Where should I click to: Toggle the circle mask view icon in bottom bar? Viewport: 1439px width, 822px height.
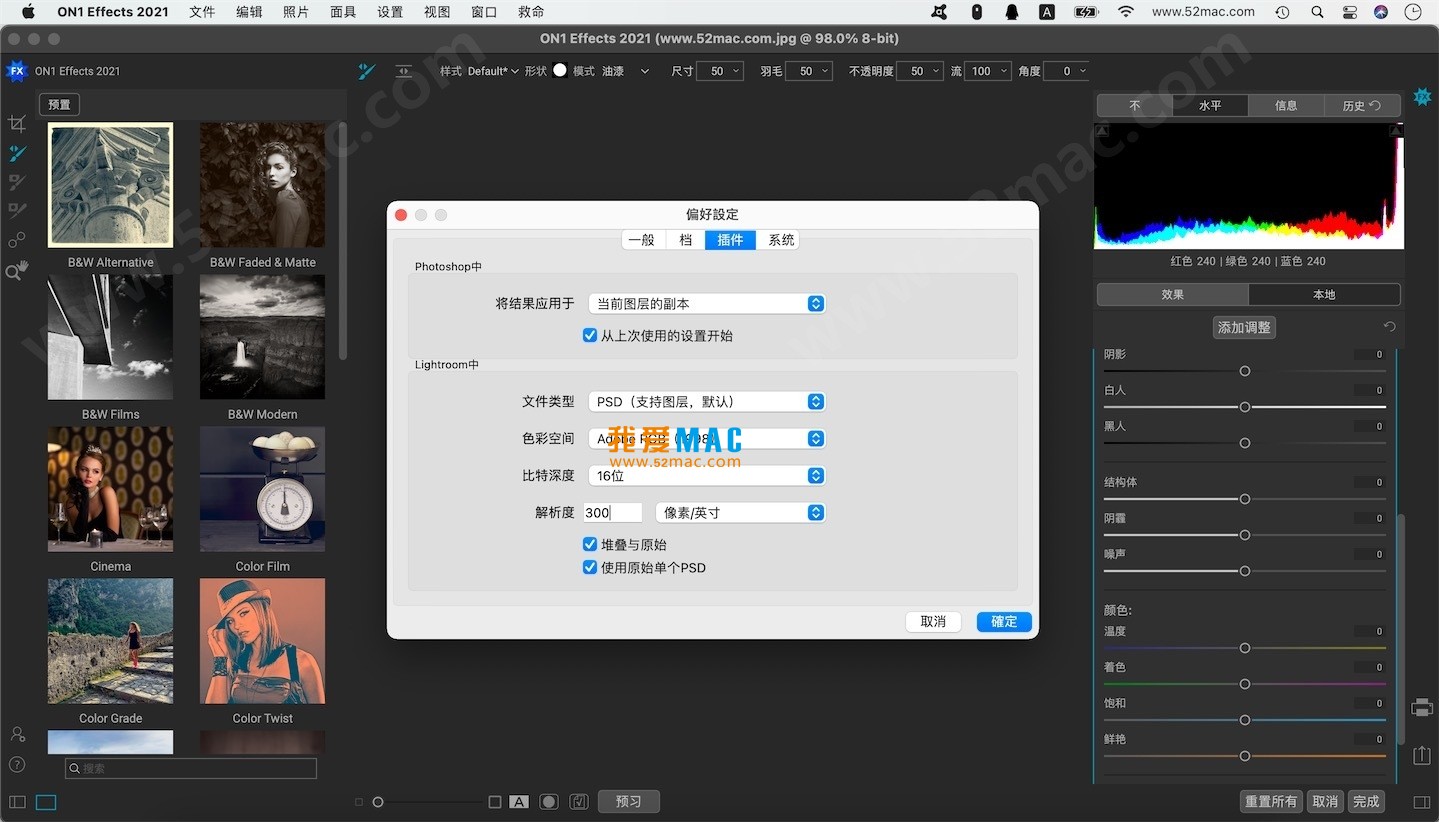(548, 802)
